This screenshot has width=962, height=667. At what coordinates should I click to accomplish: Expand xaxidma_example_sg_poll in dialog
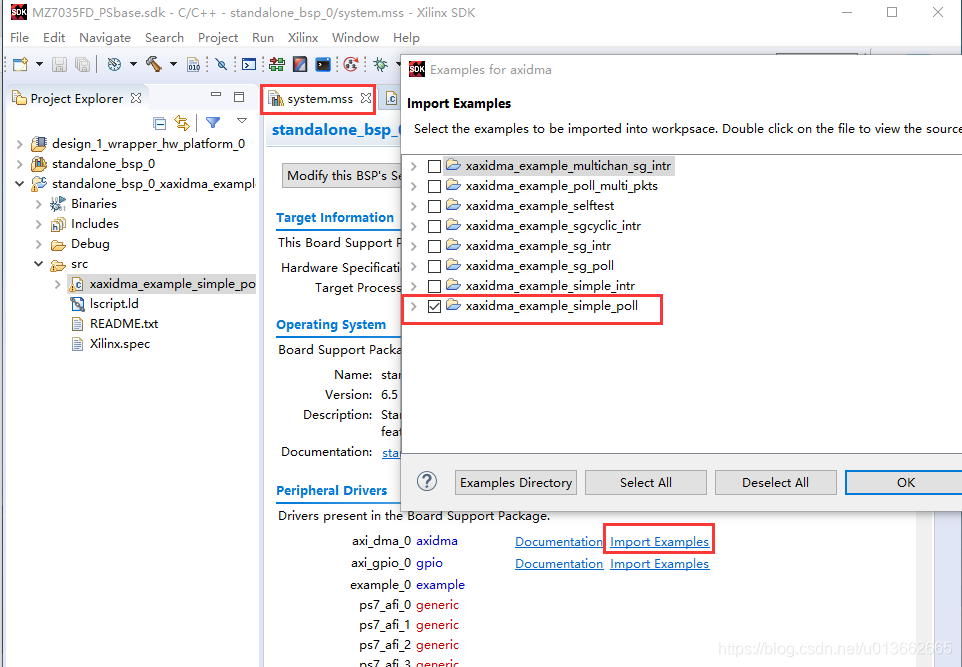pos(414,266)
